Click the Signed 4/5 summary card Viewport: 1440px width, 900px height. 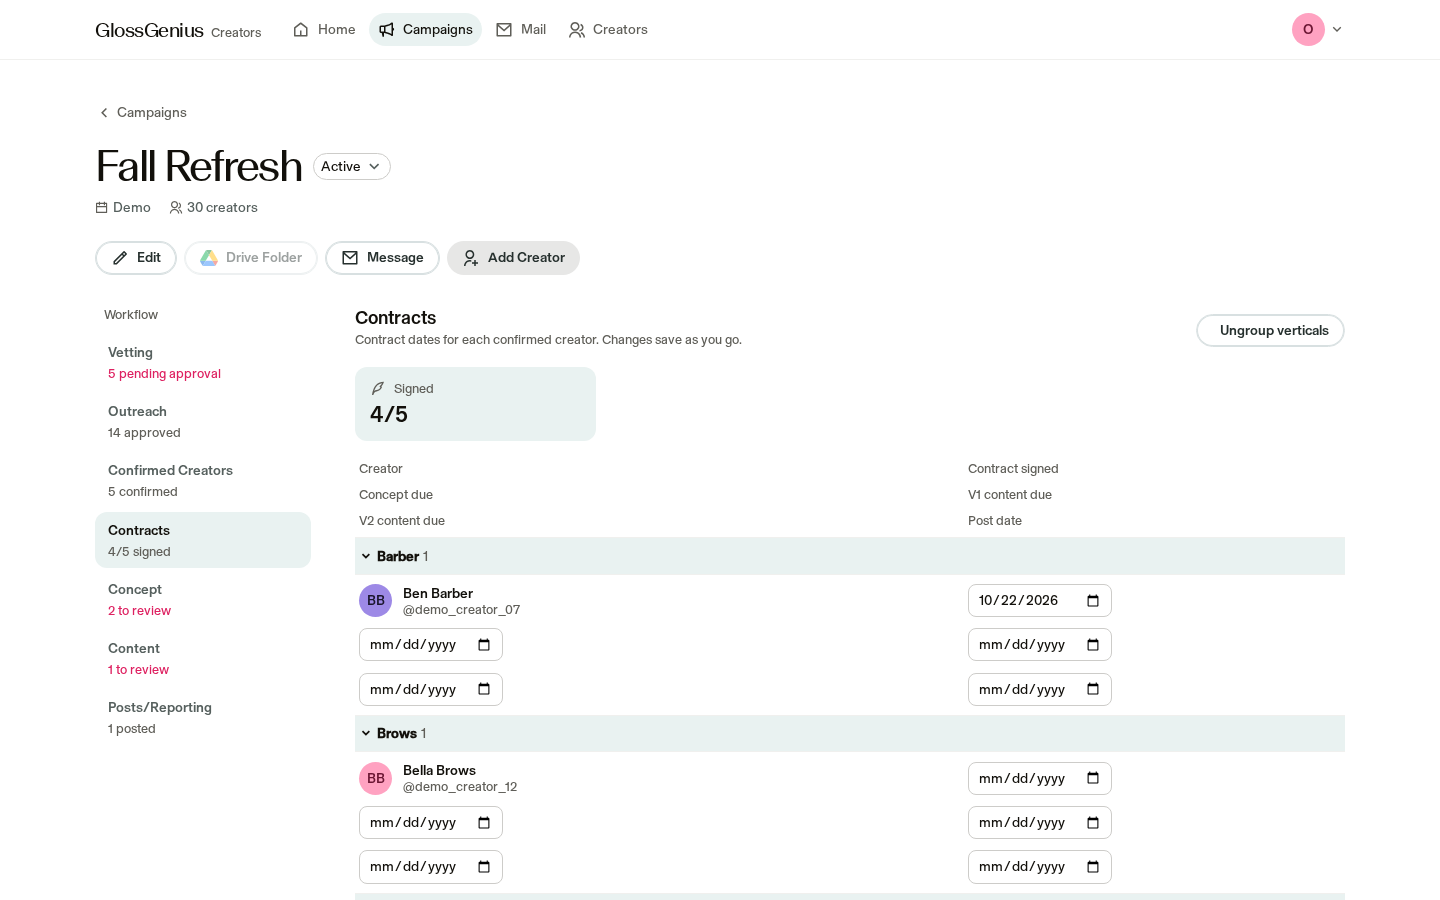pos(475,404)
